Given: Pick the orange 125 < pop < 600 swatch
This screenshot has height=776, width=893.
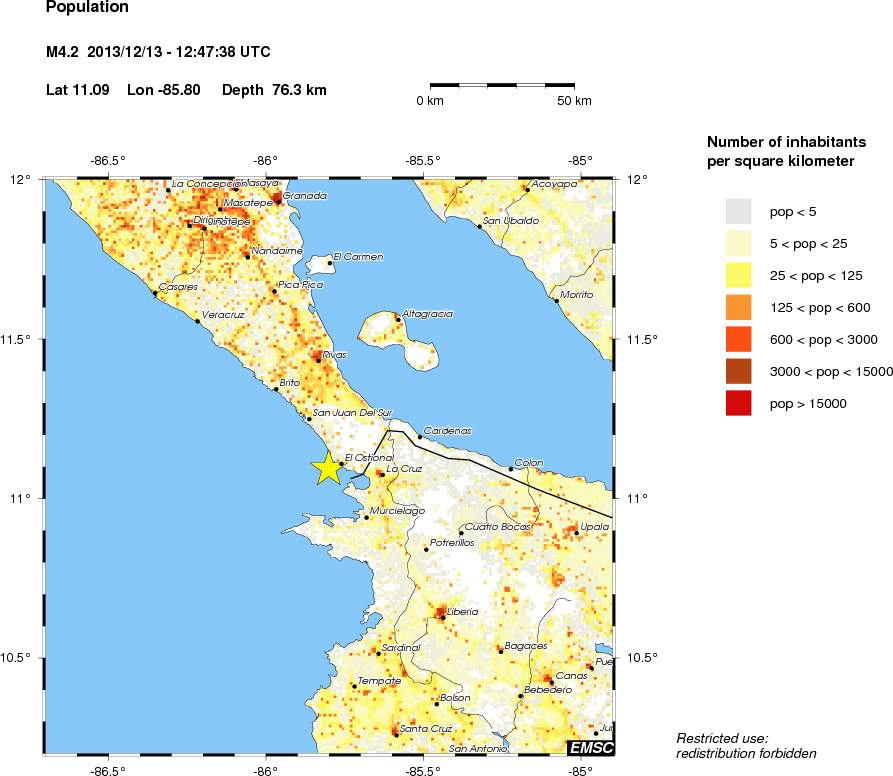Looking at the screenshot, I should tap(738, 307).
